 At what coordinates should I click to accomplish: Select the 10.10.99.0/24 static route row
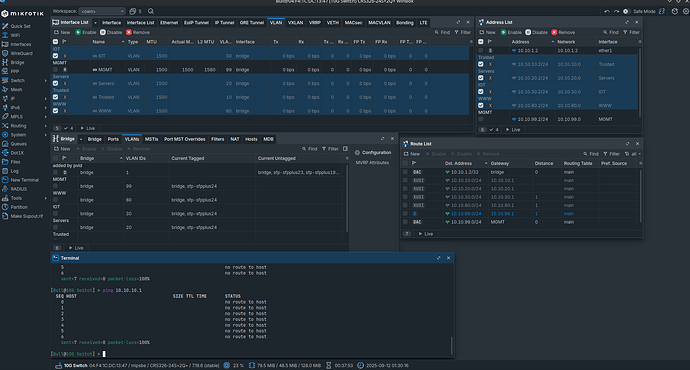pos(521,213)
